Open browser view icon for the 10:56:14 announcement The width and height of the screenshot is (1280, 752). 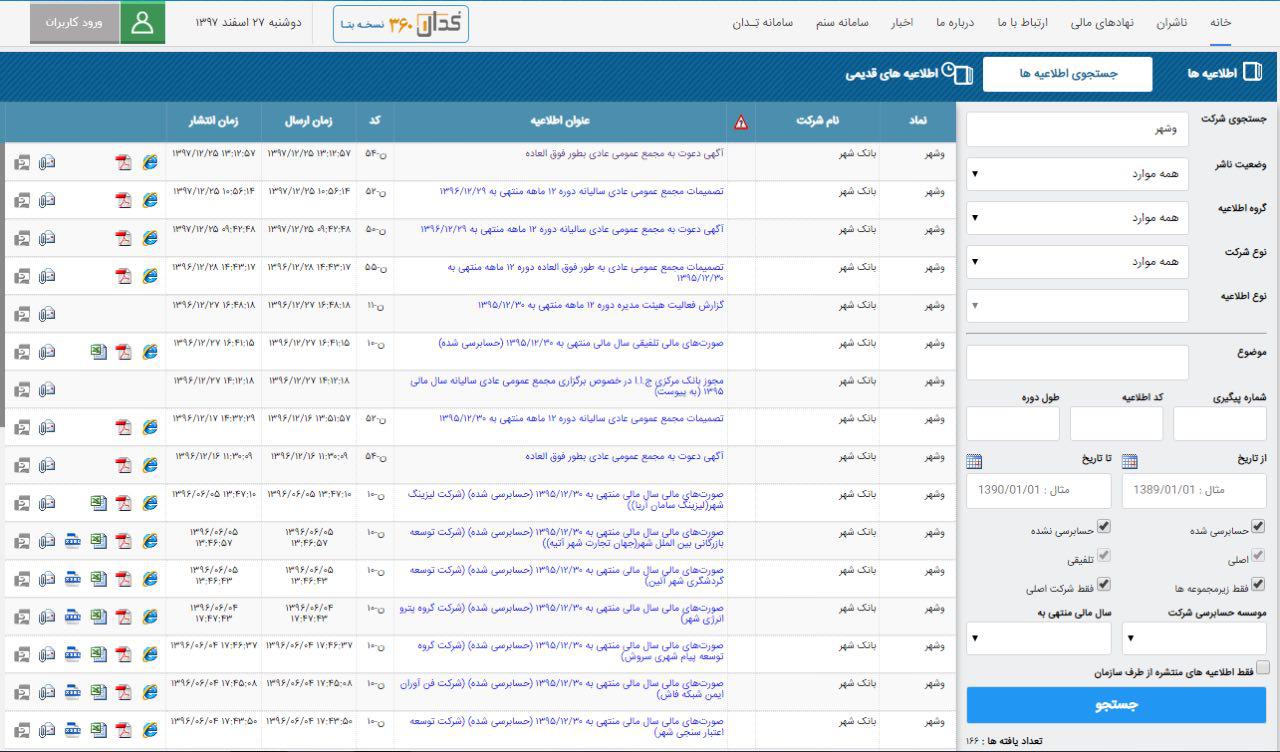[150, 200]
